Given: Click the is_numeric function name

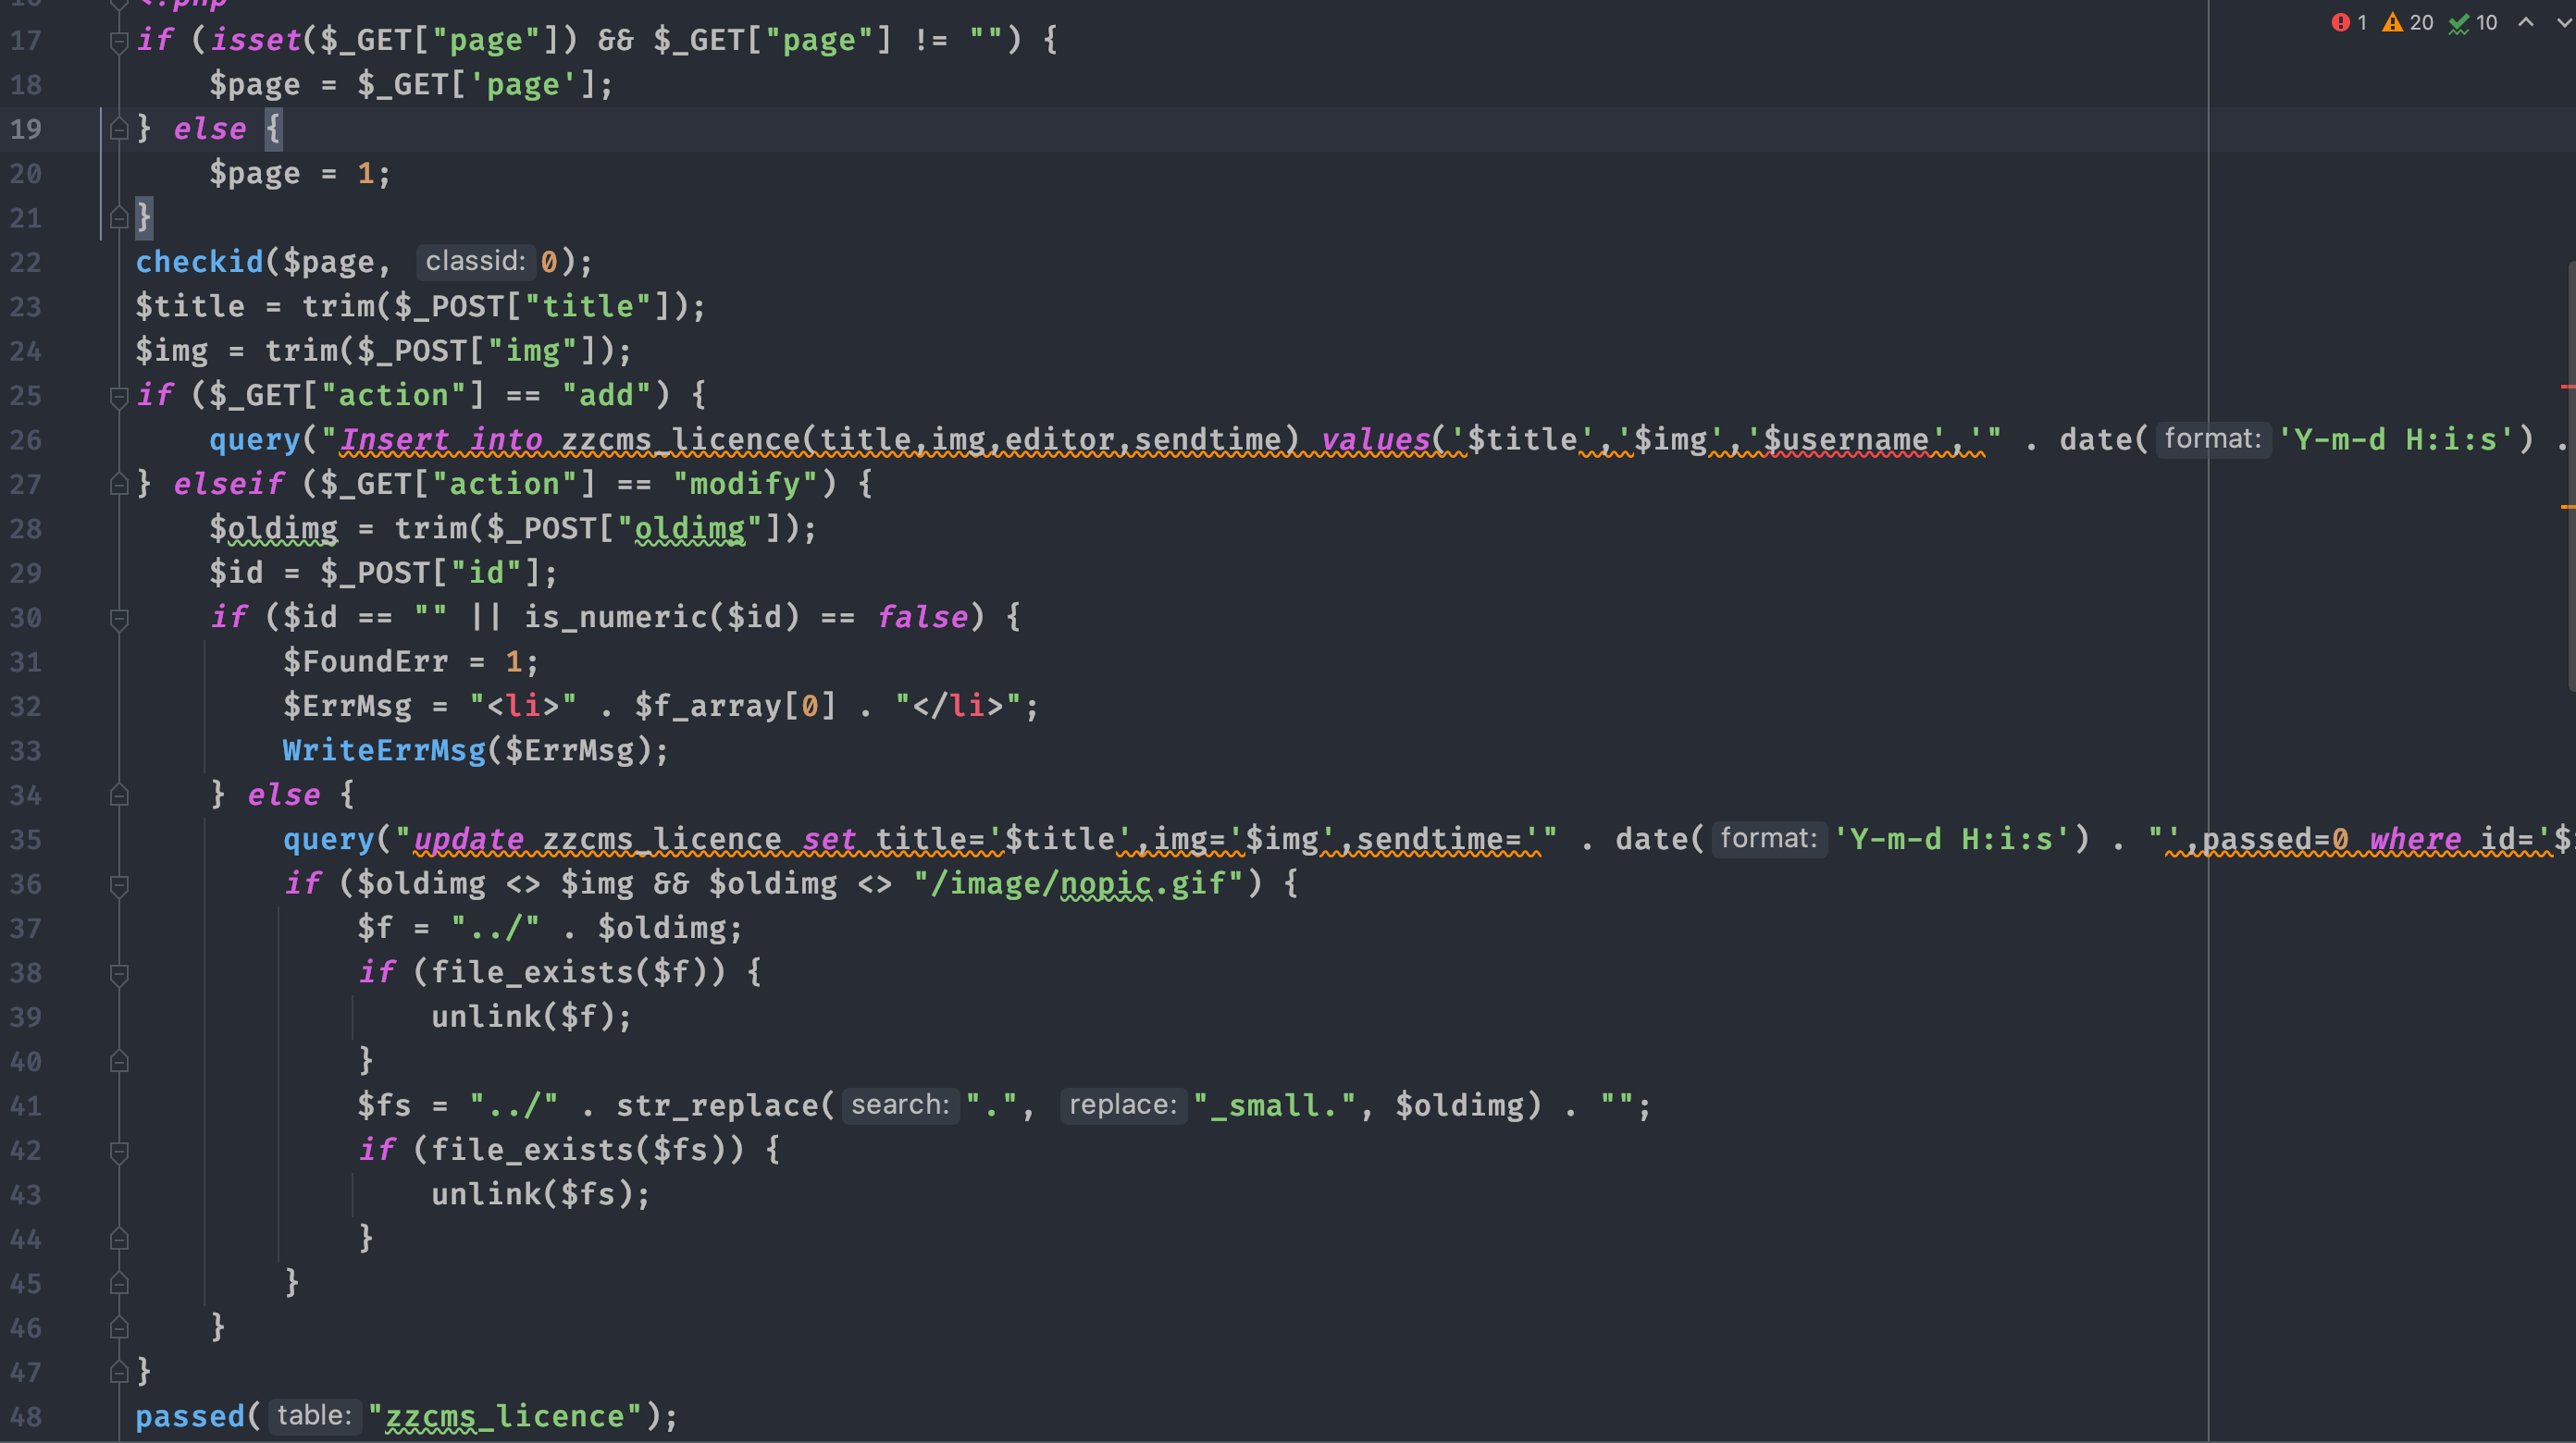Looking at the screenshot, I should 615,617.
